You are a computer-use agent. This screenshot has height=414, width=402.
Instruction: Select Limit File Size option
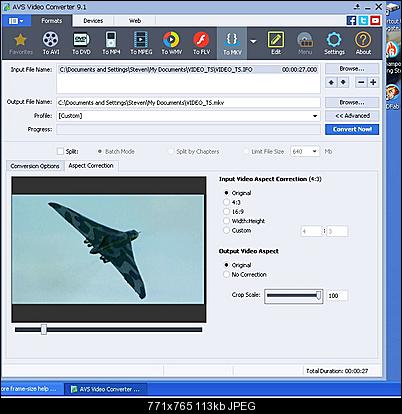[x=246, y=152]
